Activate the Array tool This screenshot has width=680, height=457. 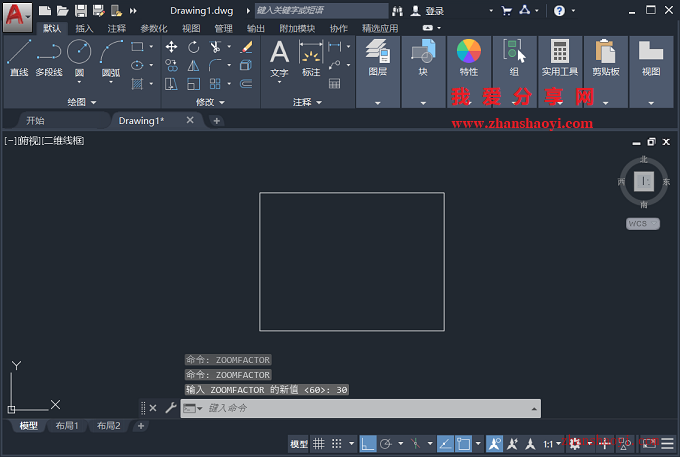pyautogui.click(x=215, y=84)
